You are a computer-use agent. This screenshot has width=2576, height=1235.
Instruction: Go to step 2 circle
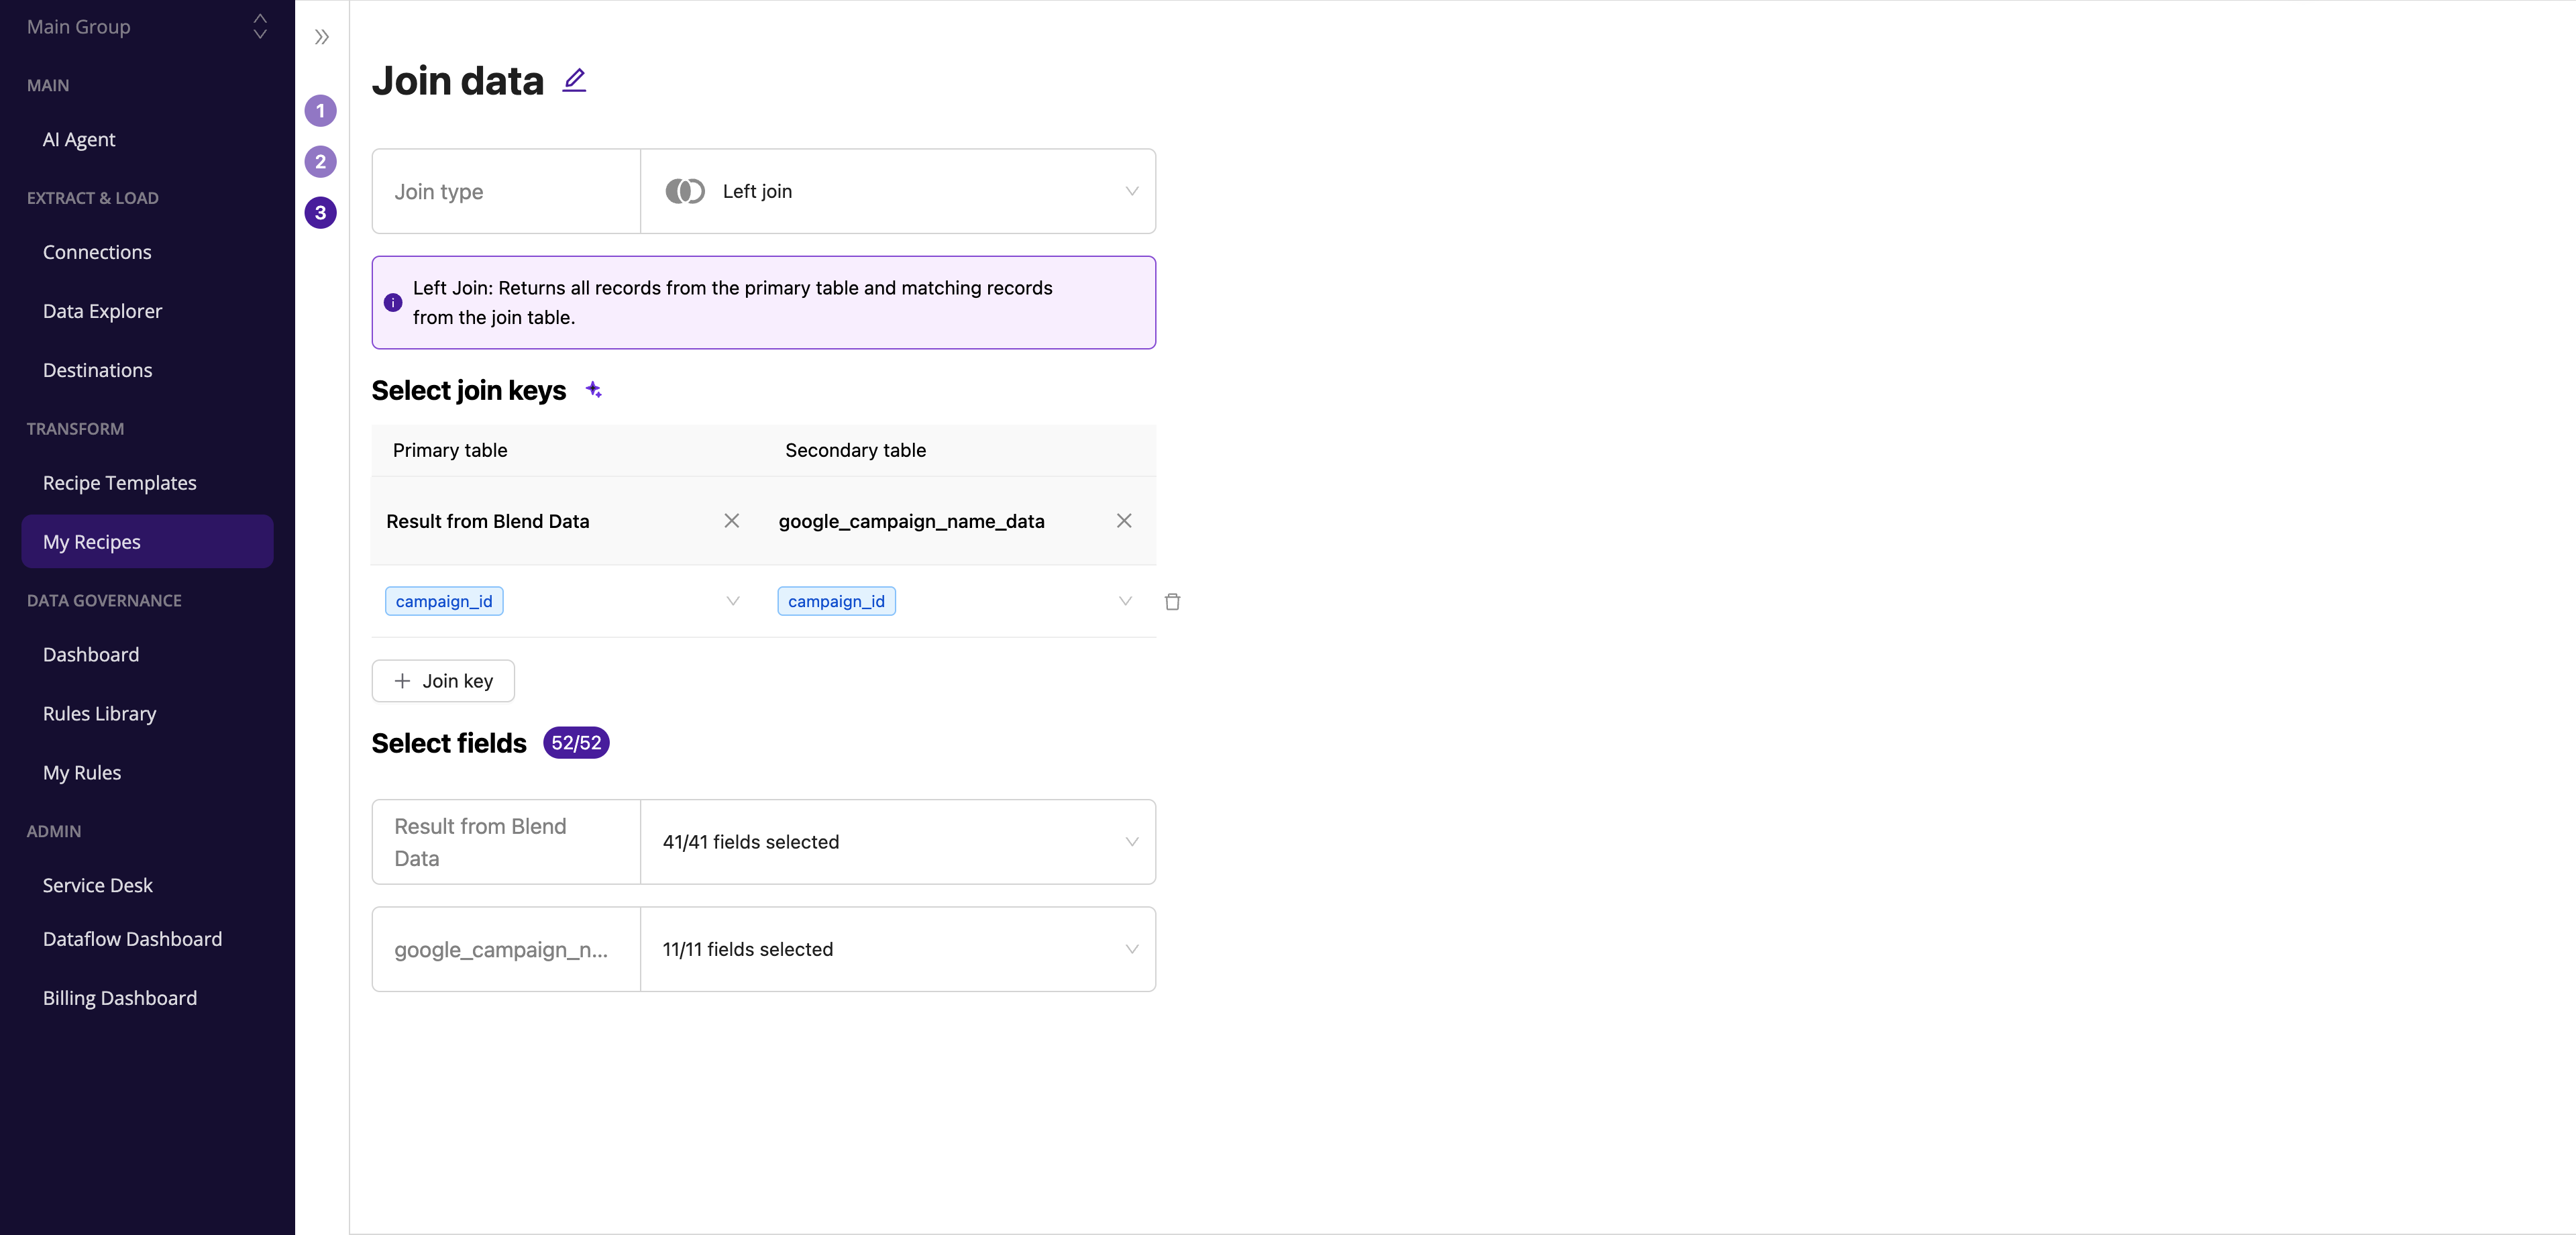tap(320, 162)
